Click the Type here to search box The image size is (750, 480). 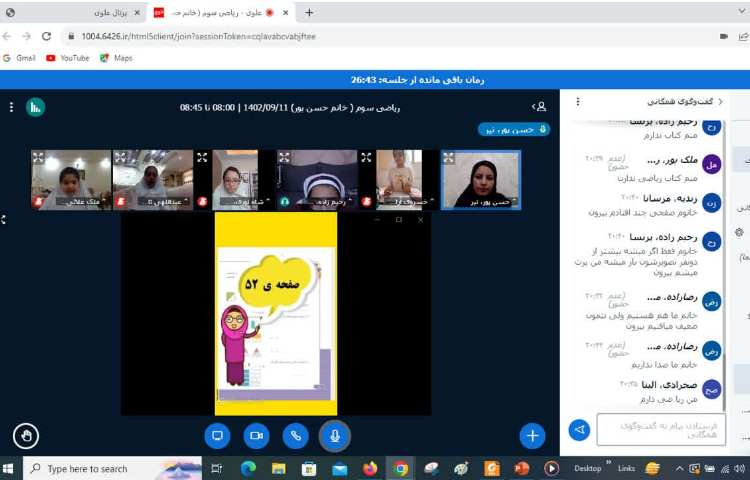point(112,469)
